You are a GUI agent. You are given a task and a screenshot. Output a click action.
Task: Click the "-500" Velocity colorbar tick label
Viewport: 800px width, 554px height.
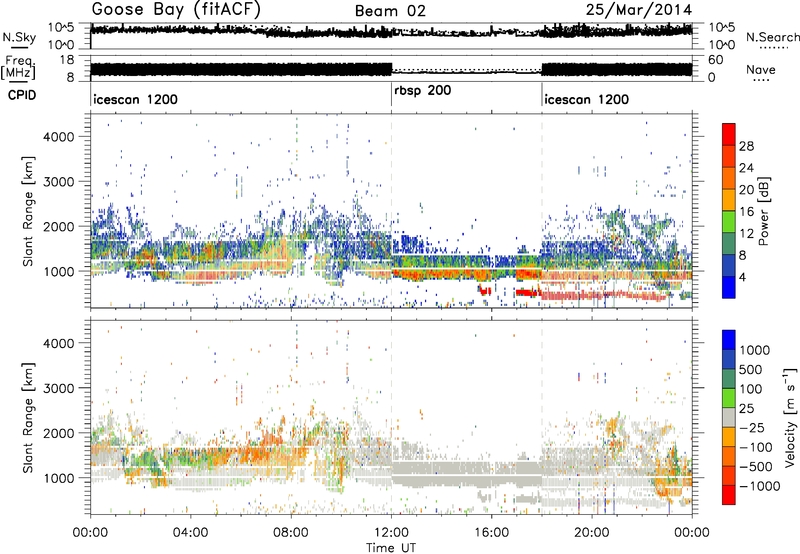point(756,466)
